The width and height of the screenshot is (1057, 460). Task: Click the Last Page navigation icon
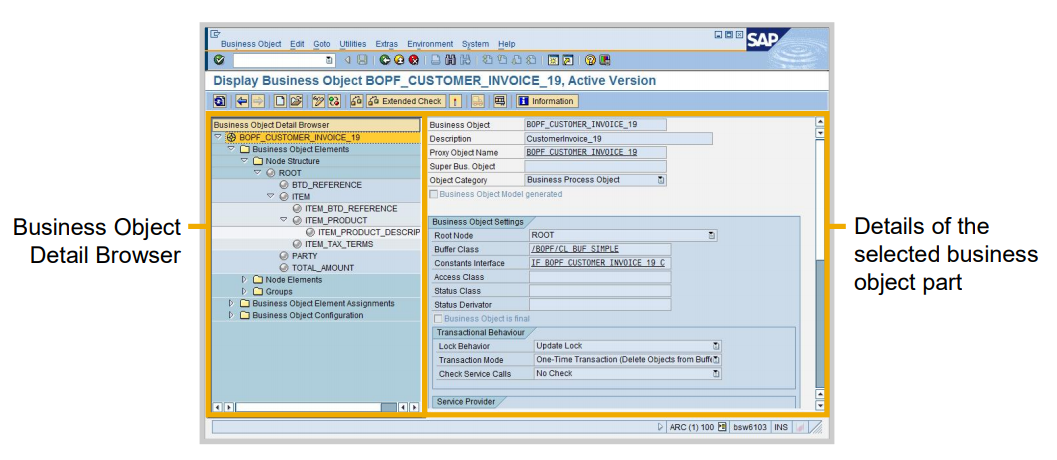pos(531,60)
